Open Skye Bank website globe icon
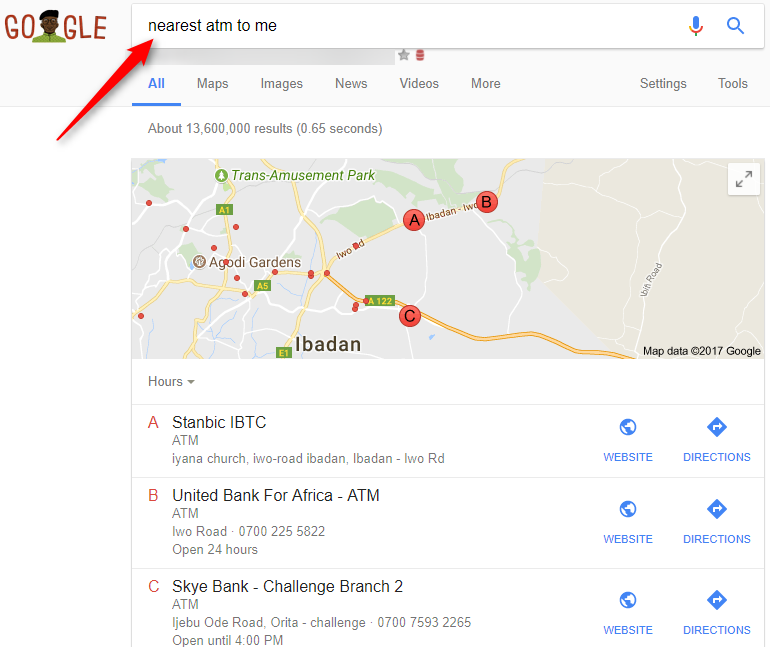The image size is (770, 647). coord(628,600)
